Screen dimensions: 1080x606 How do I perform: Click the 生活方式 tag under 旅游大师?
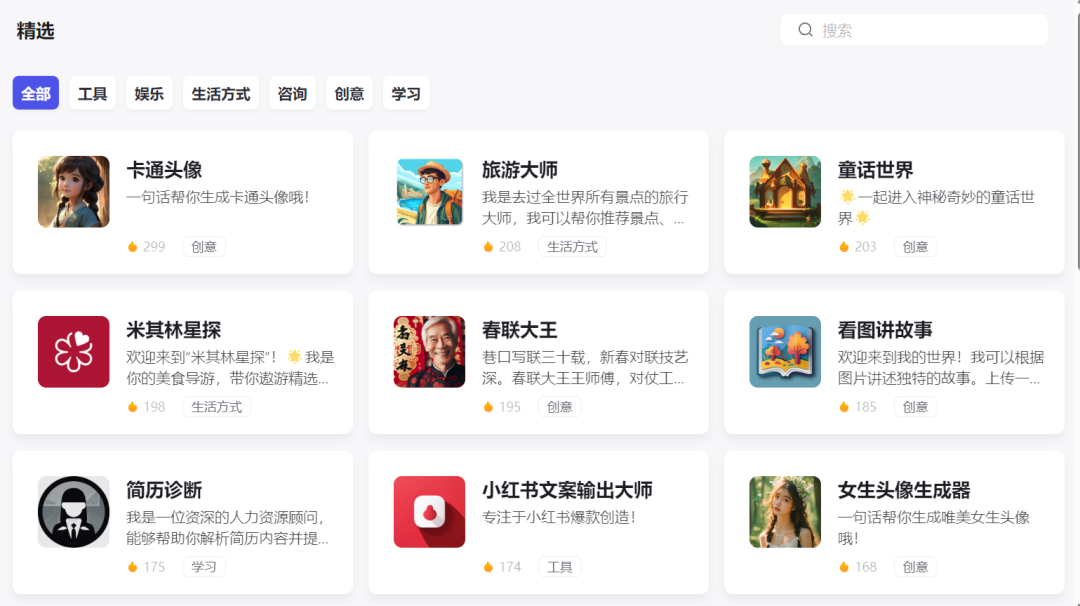coord(572,246)
